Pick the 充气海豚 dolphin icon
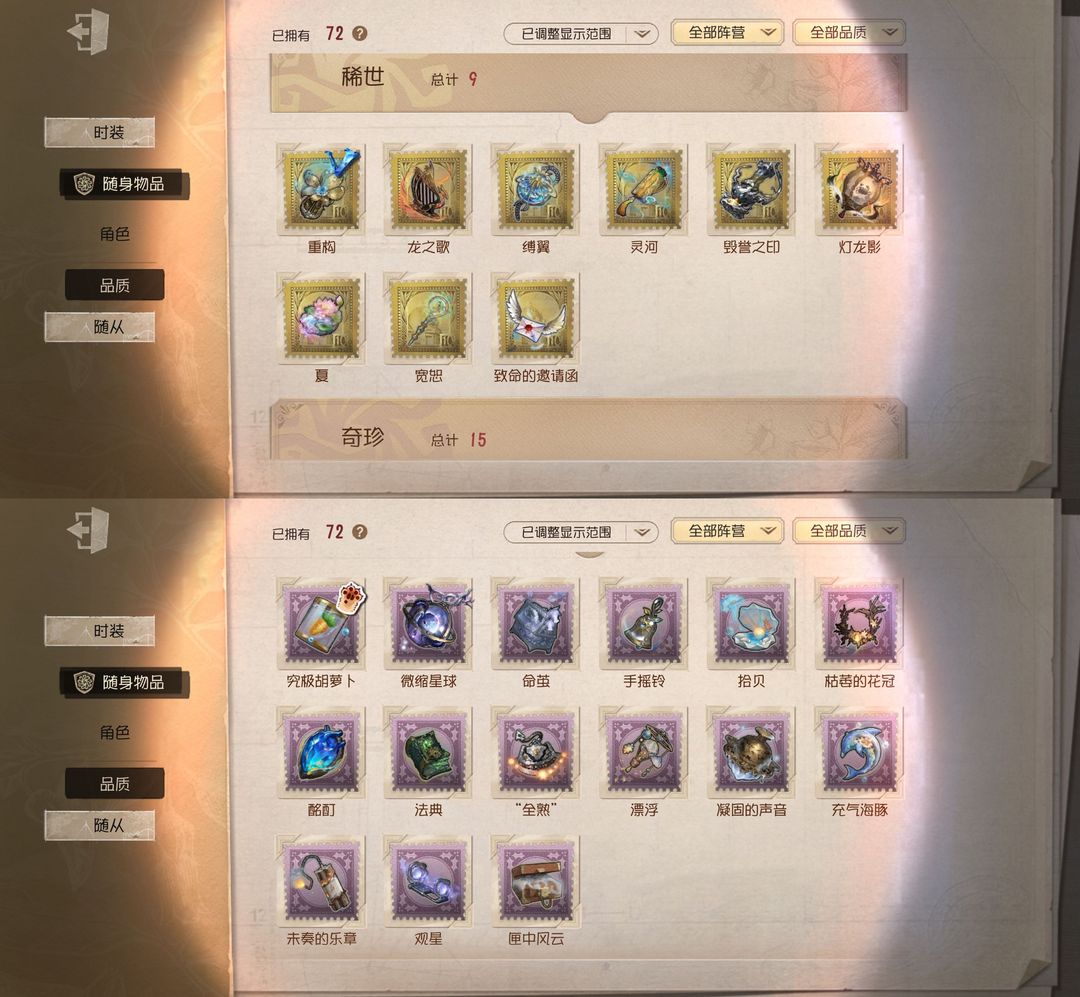The image size is (1080, 997). 859,753
